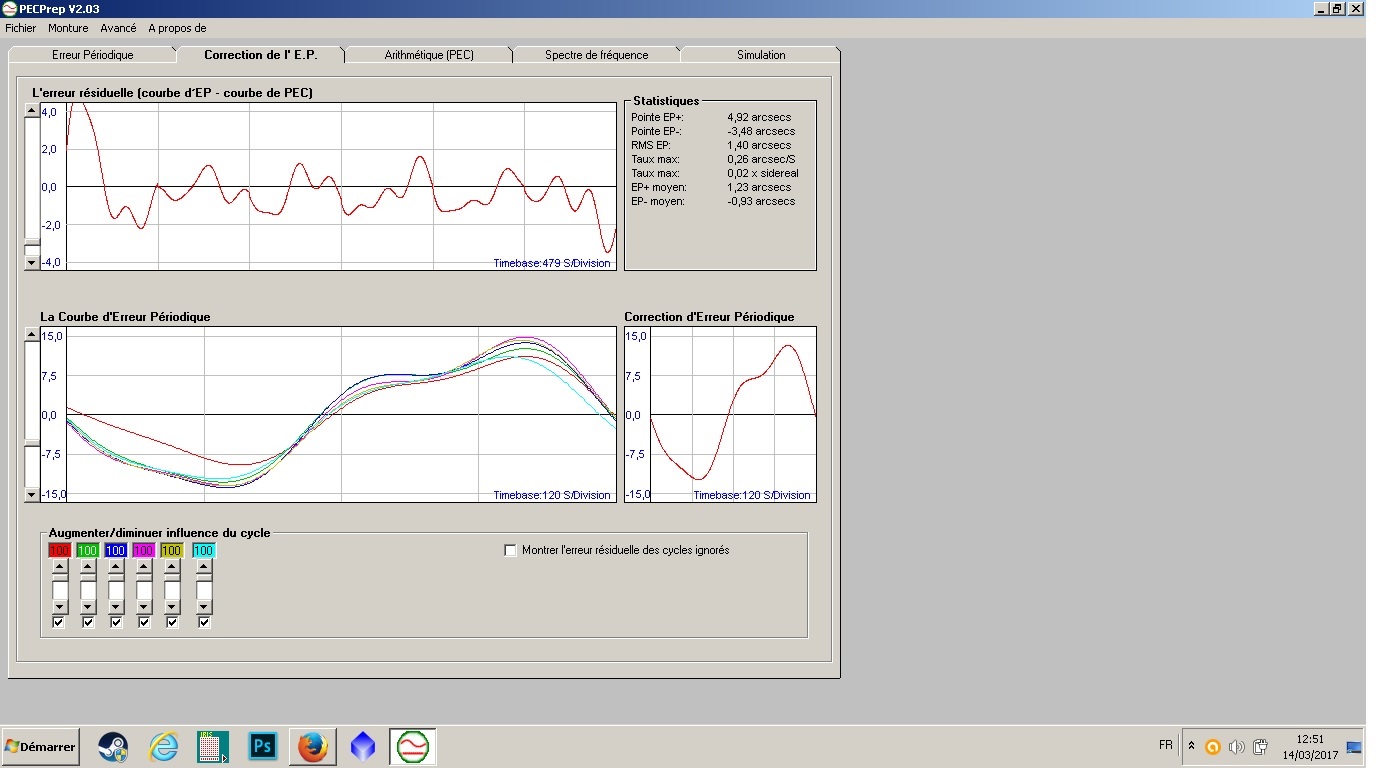Viewport: 1376px width, 780px height.
Task: Uncheck the yellow cycle checkbox
Action: 172,622
